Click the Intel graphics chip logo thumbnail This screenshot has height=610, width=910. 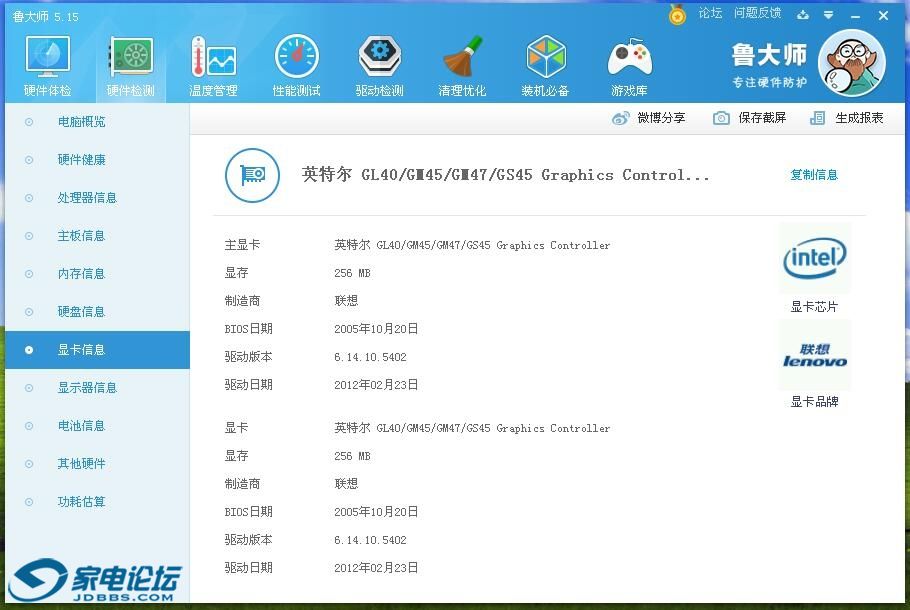tap(815, 257)
